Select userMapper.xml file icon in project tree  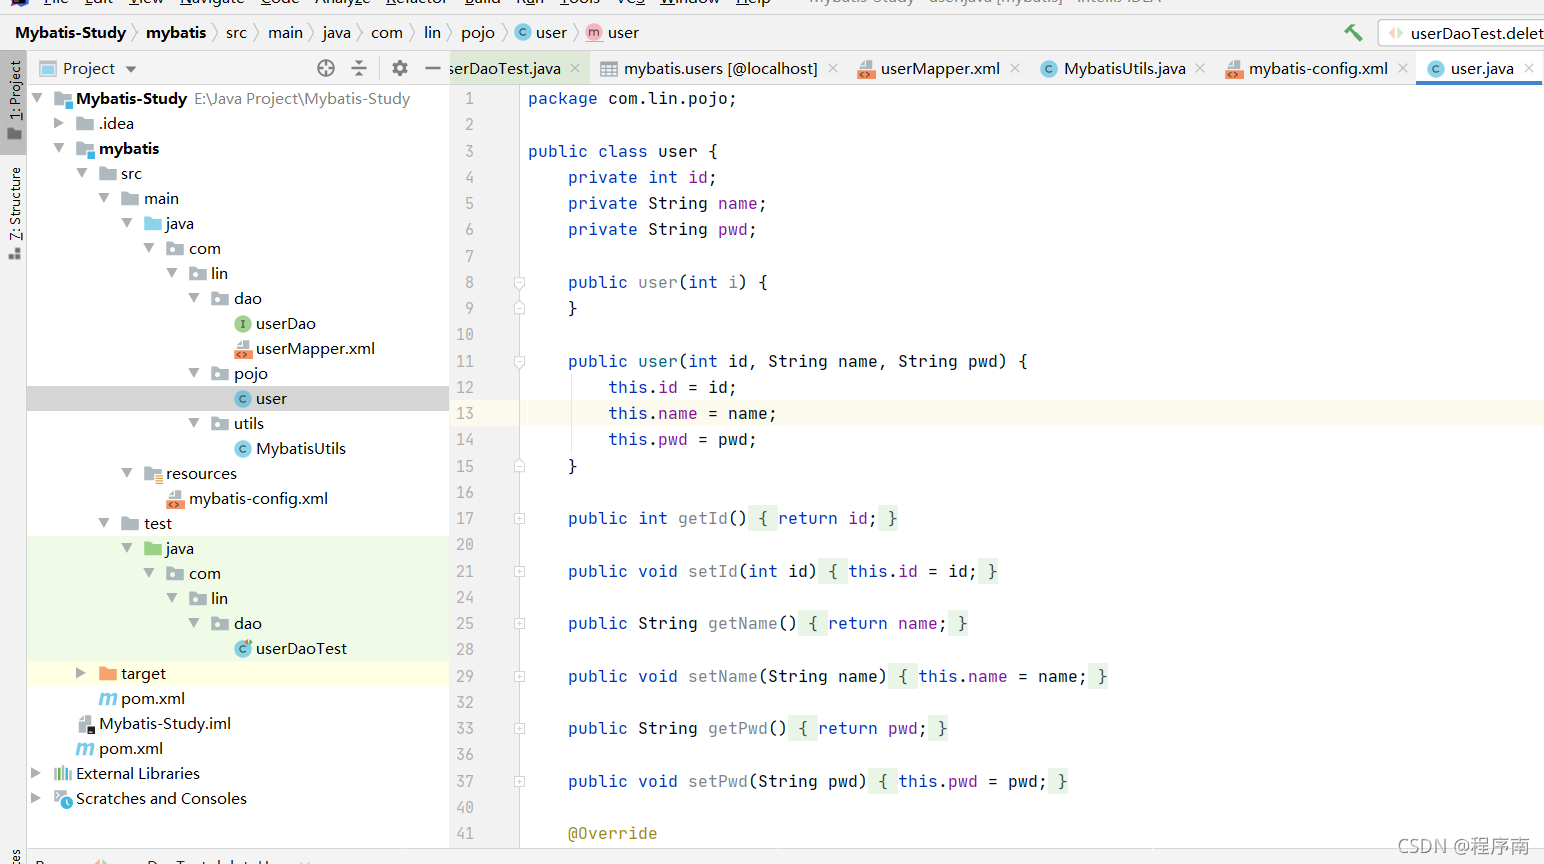click(243, 349)
